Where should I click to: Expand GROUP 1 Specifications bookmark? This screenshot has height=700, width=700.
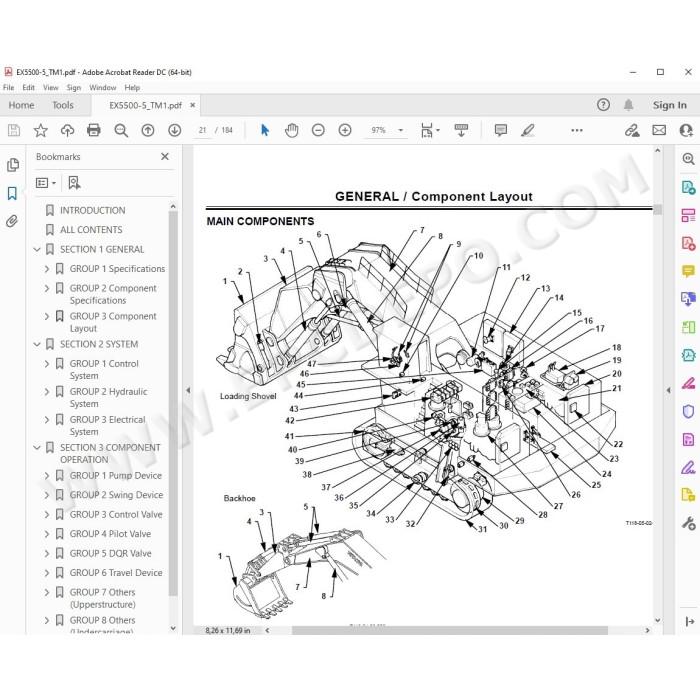[47, 268]
